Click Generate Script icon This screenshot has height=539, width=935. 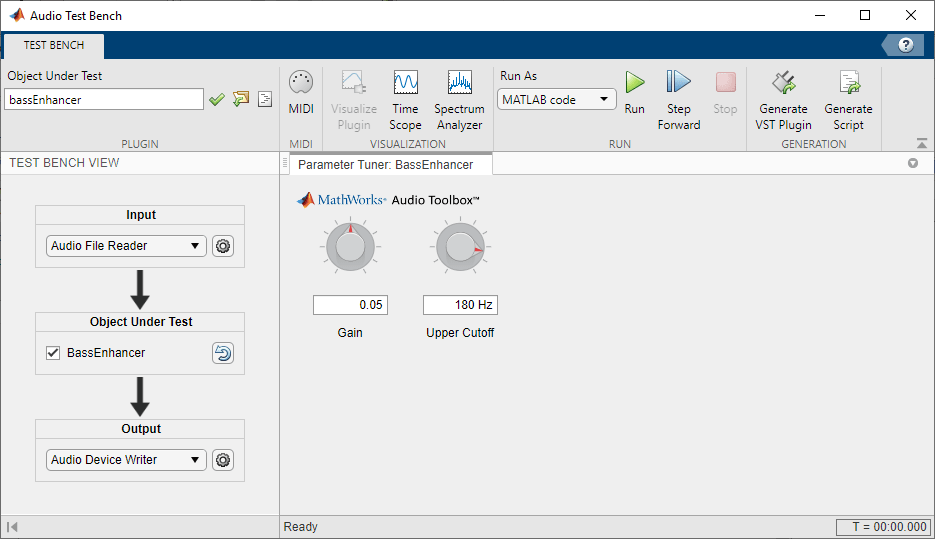click(849, 100)
